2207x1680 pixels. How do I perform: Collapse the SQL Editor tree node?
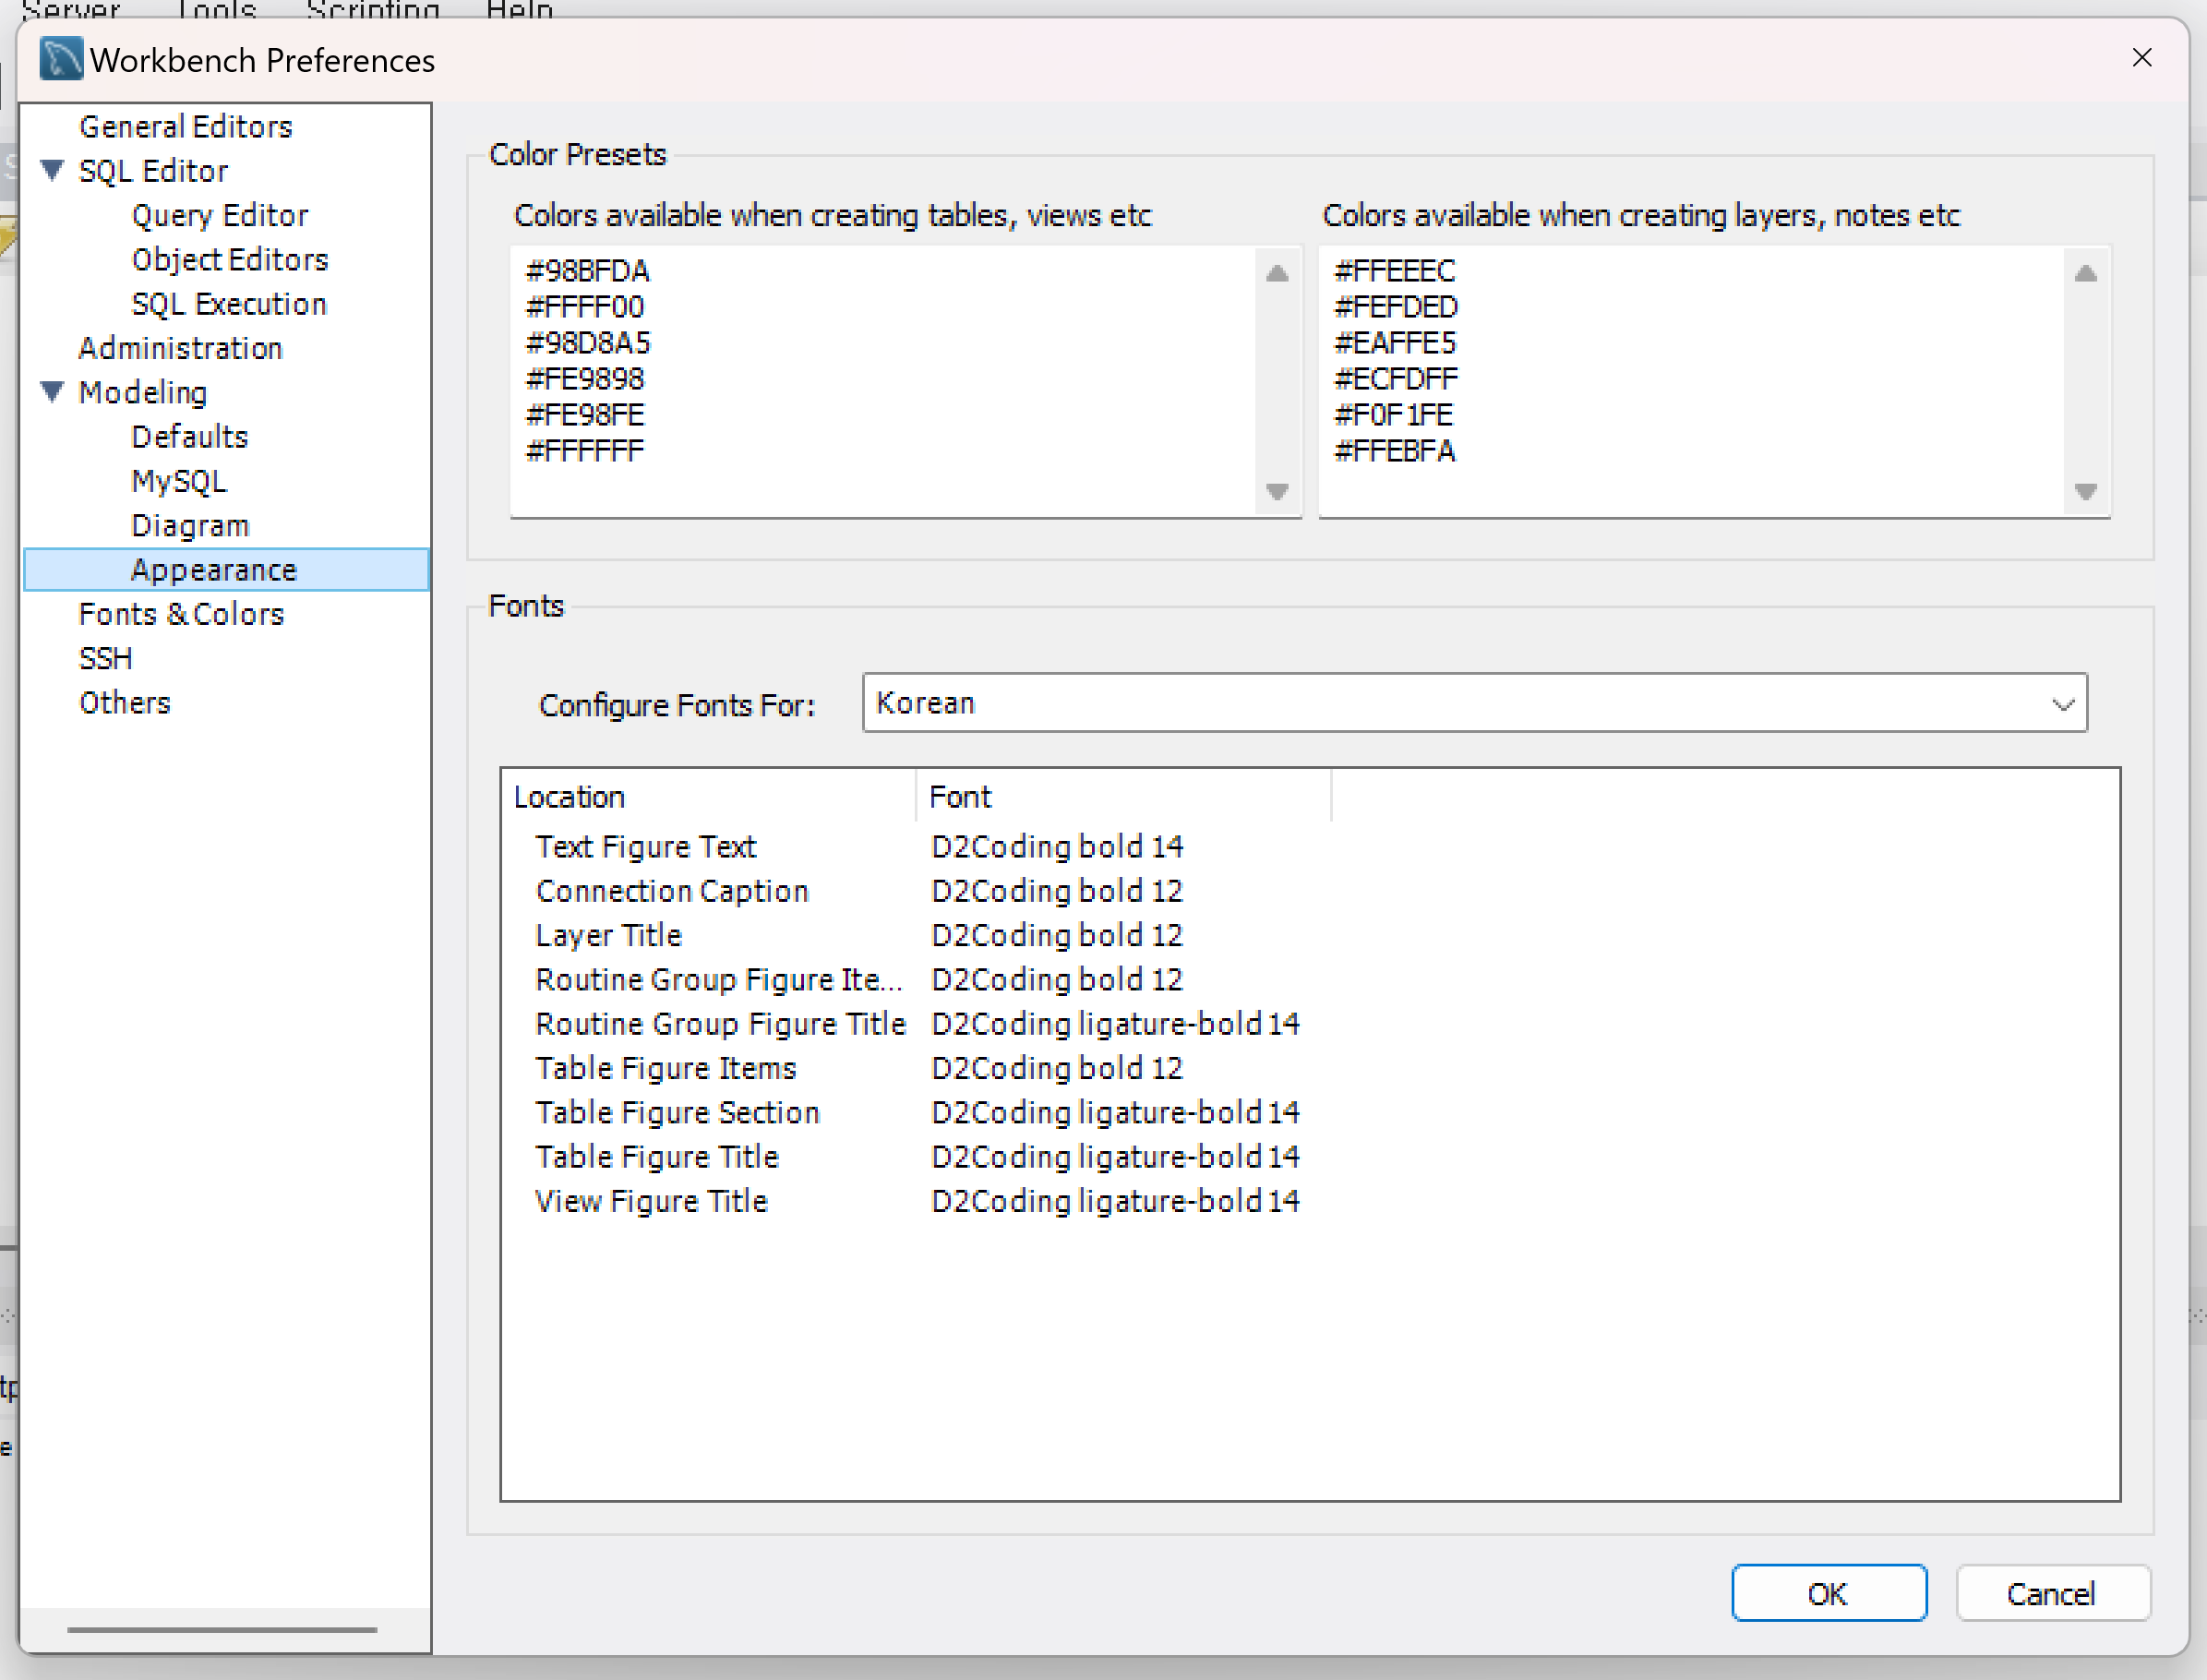(x=53, y=170)
